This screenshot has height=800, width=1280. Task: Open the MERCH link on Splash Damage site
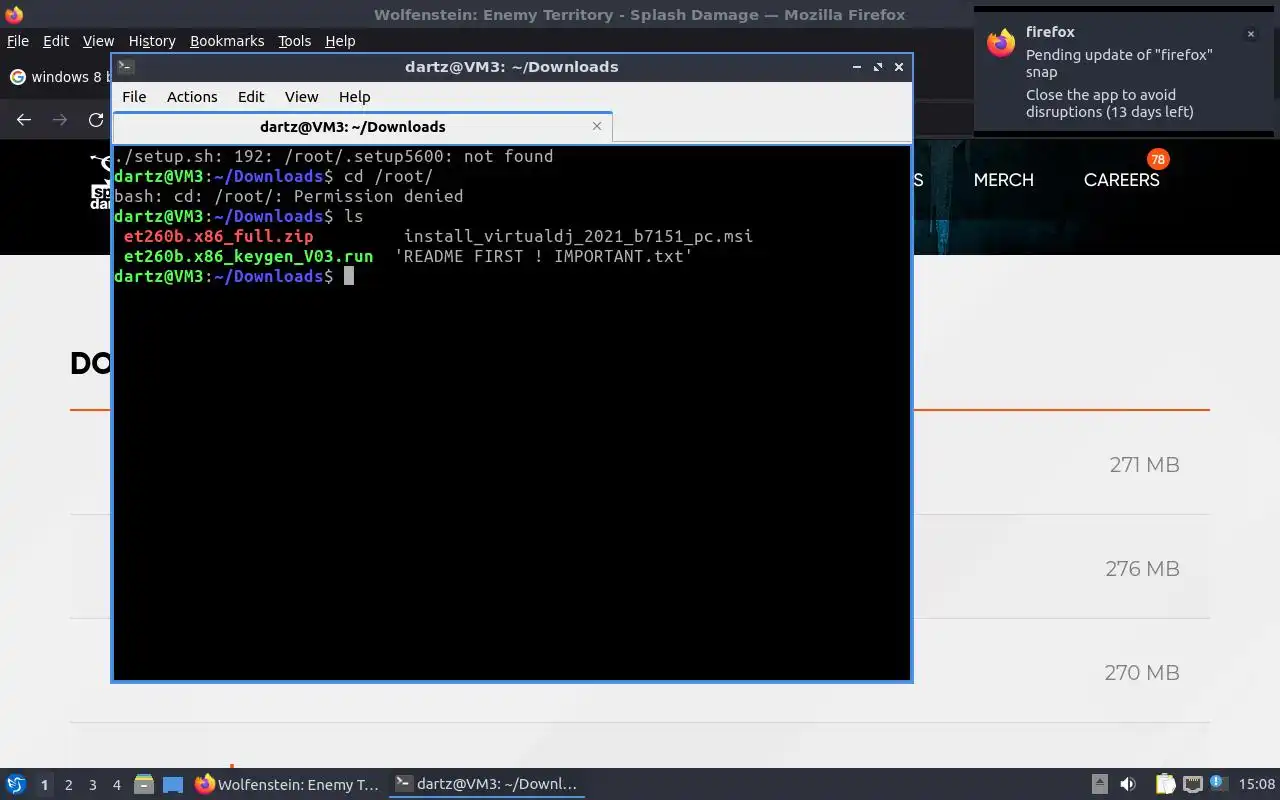[1003, 180]
